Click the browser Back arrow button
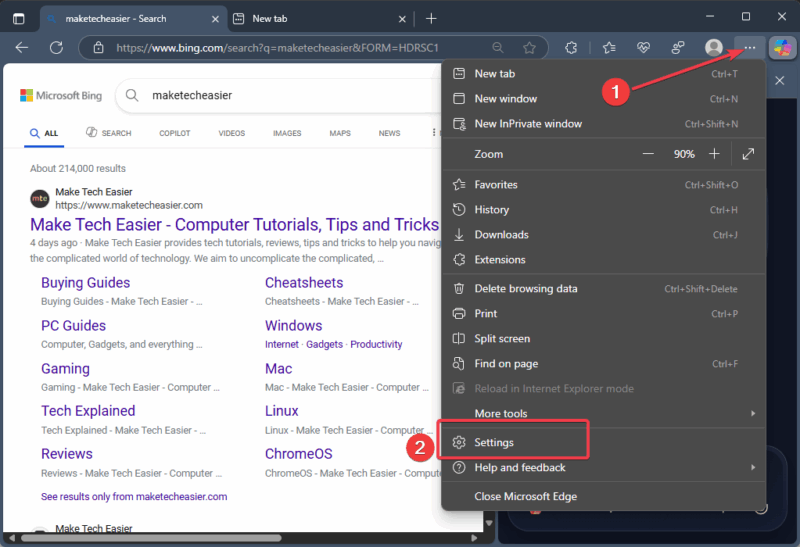800x547 pixels. tap(22, 47)
